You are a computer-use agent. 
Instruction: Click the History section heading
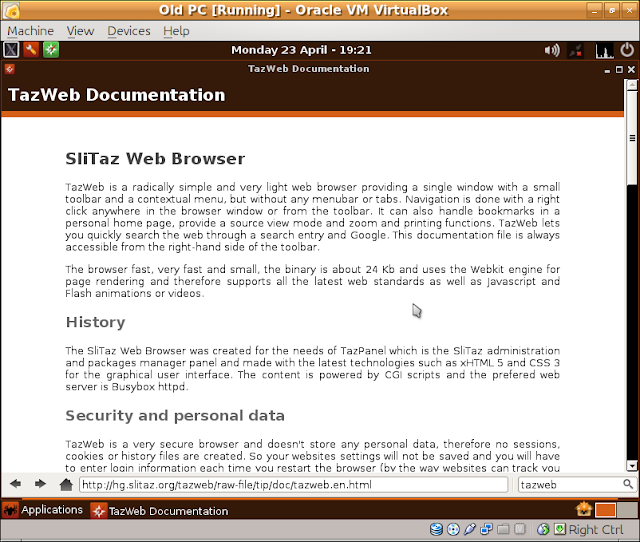(x=96, y=322)
